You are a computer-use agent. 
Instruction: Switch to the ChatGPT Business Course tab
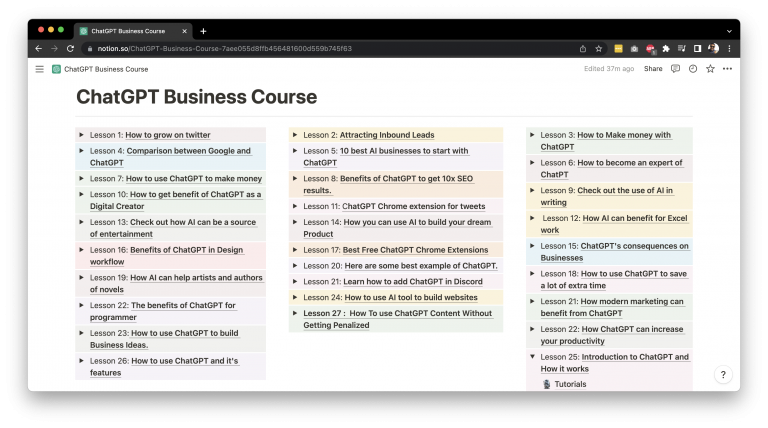click(128, 31)
